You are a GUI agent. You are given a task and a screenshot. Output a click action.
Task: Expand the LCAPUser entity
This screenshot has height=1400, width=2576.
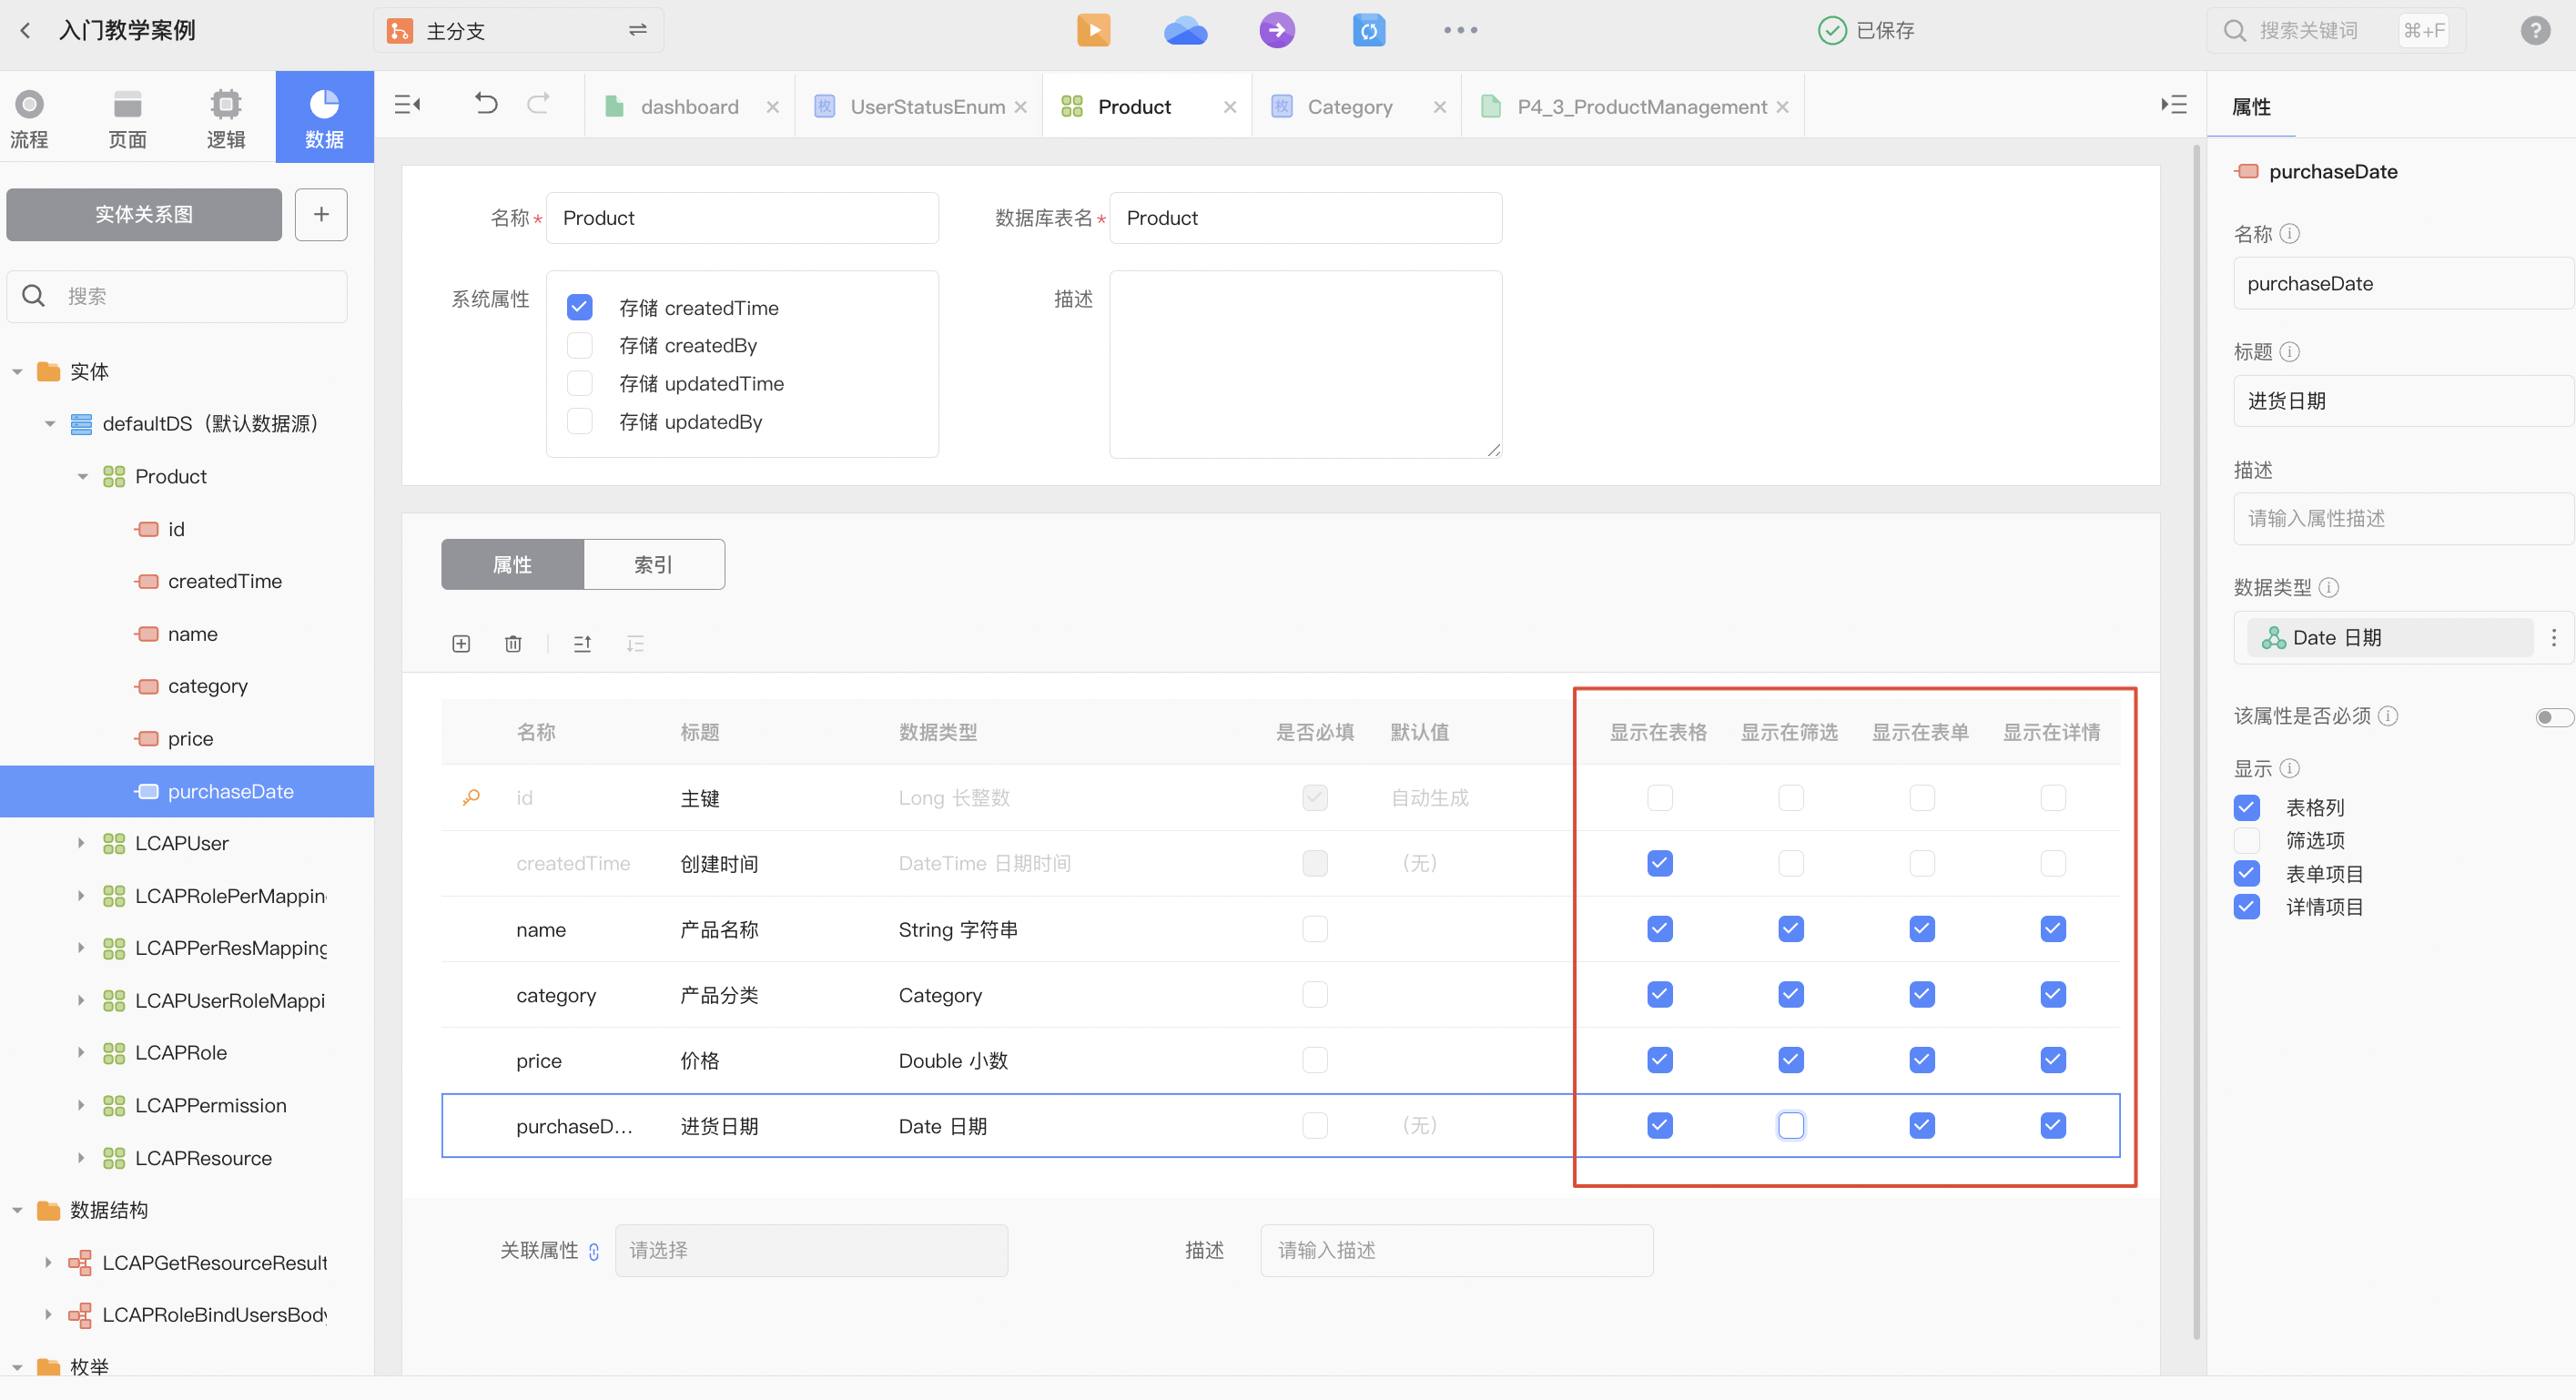click(x=81, y=843)
